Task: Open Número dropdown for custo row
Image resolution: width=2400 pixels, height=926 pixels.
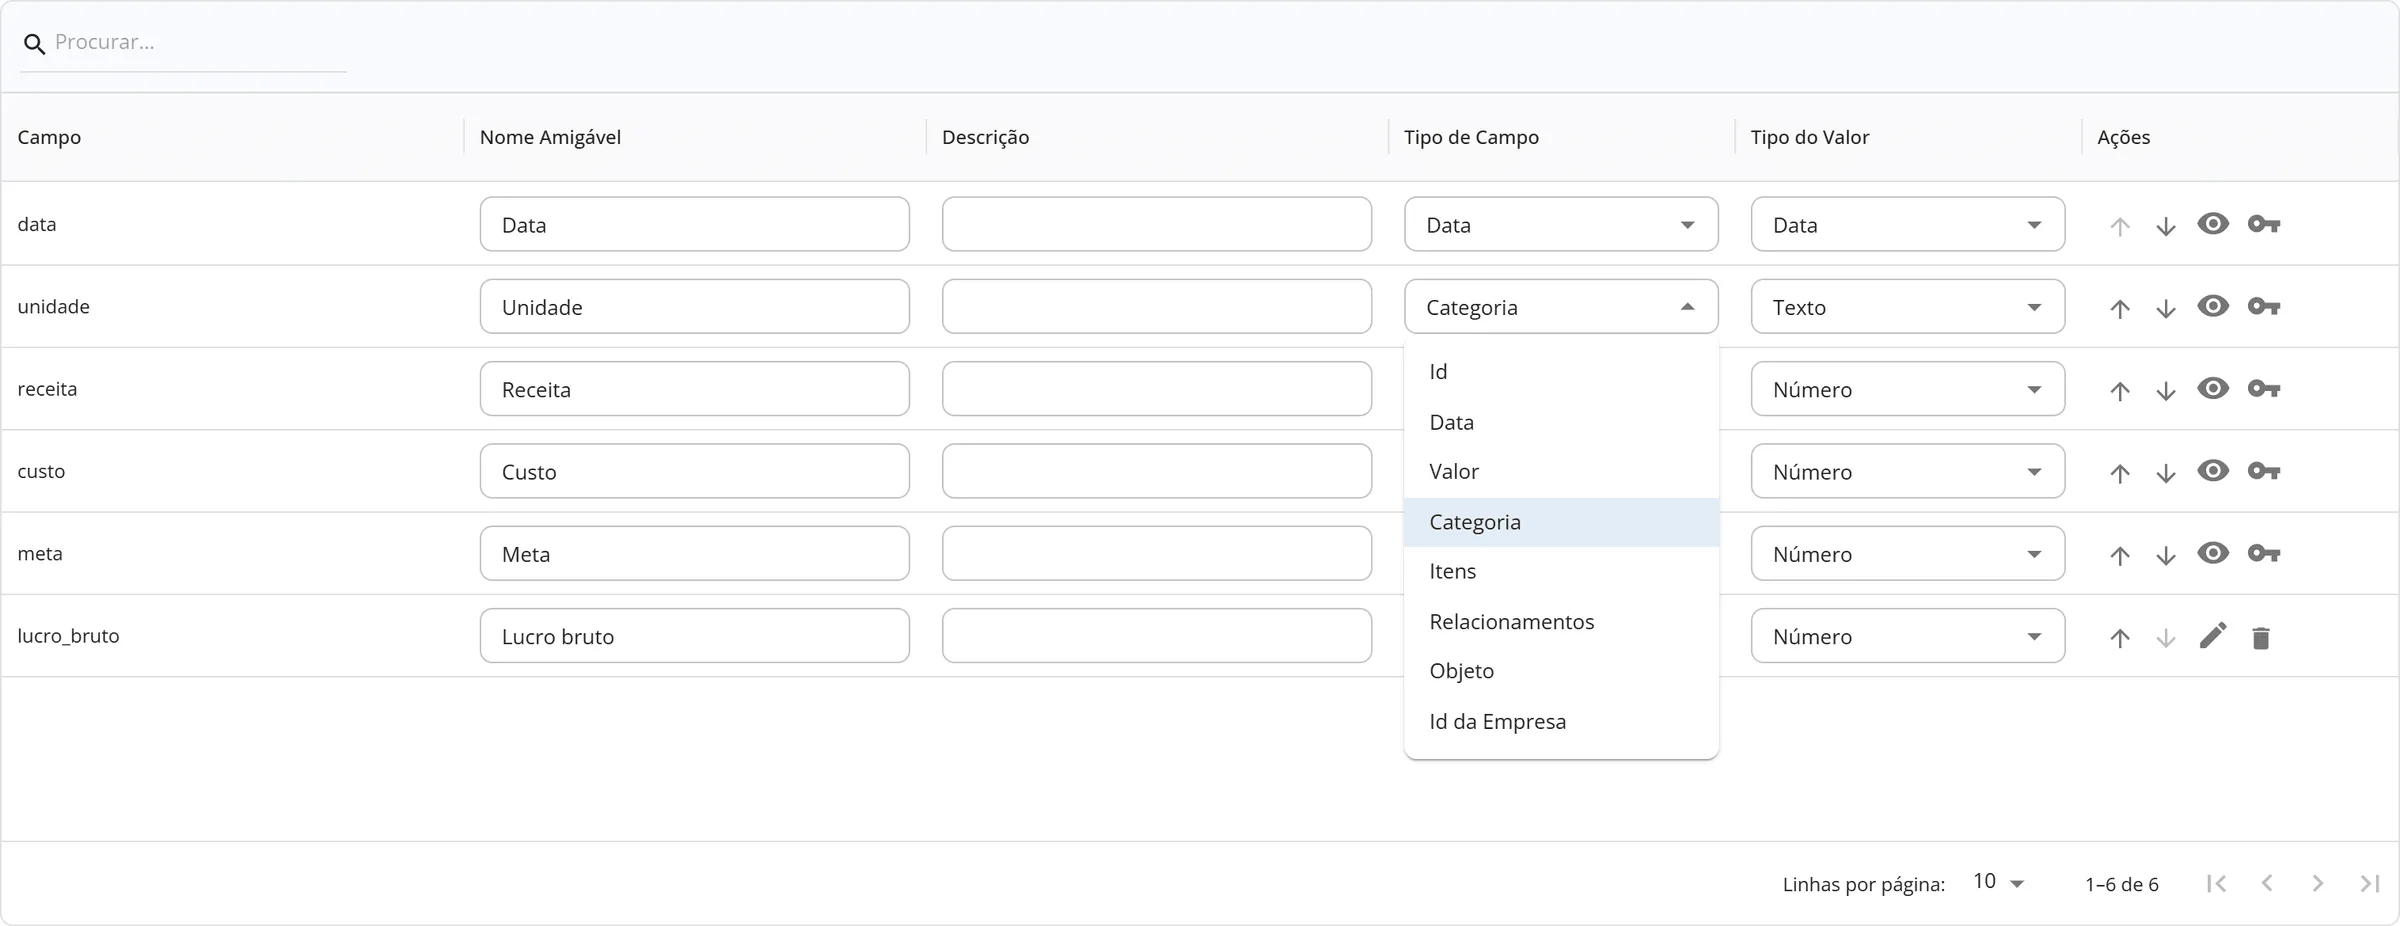Action: 1908,471
